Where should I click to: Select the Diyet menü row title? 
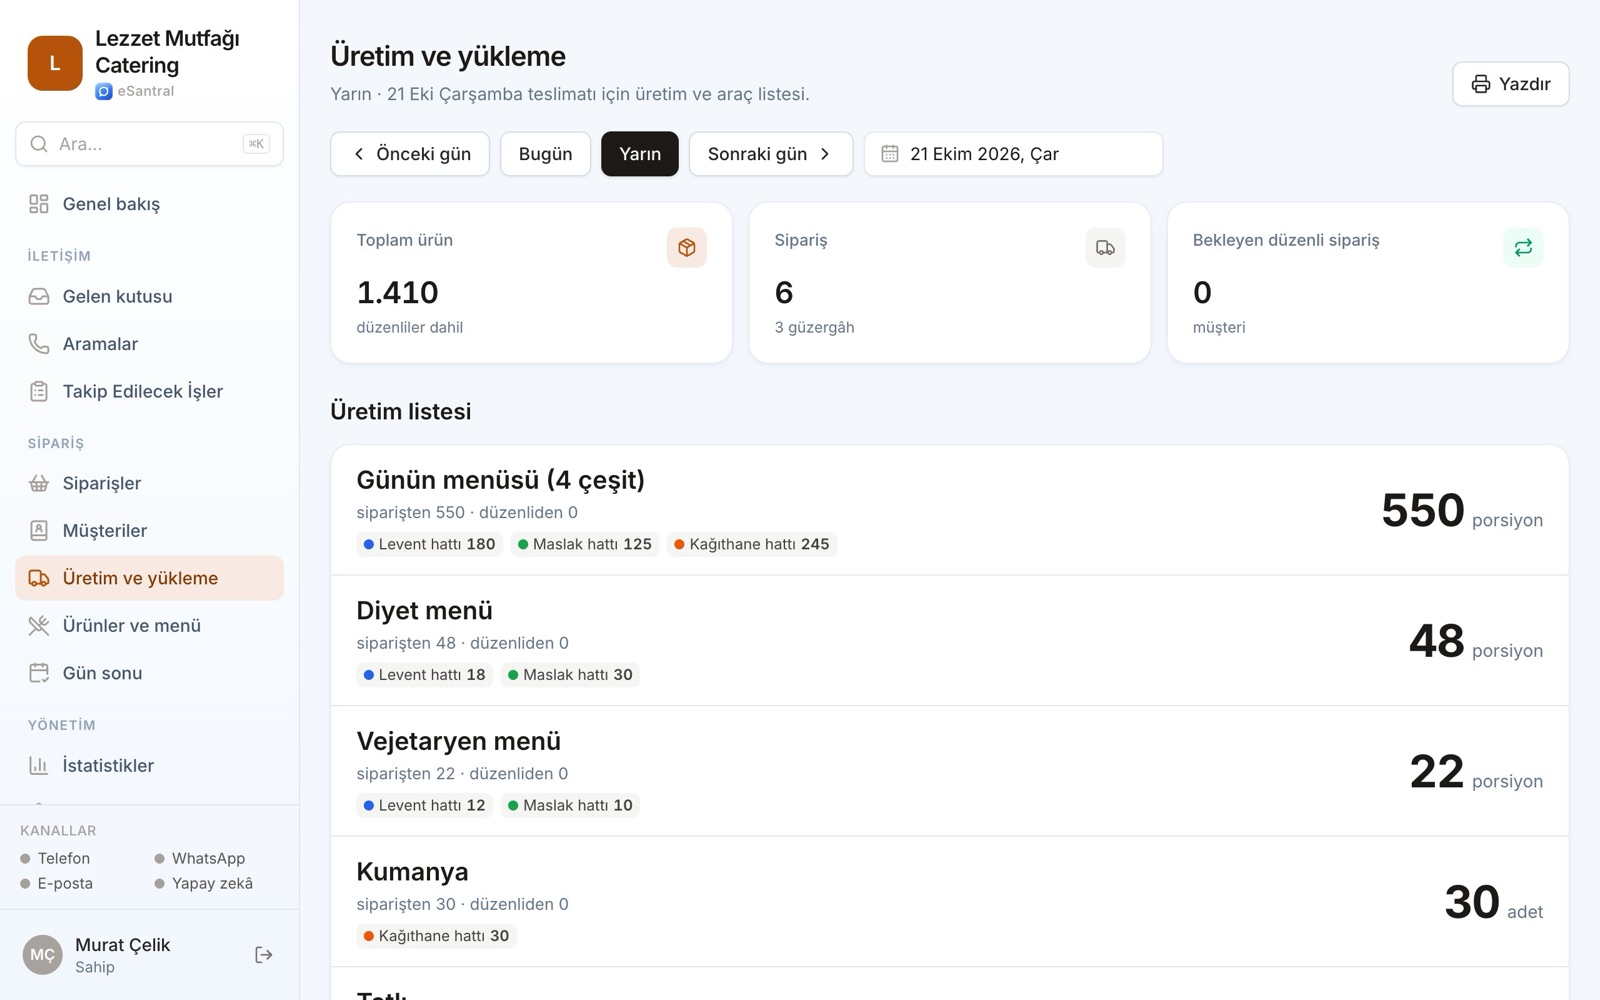[425, 610]
